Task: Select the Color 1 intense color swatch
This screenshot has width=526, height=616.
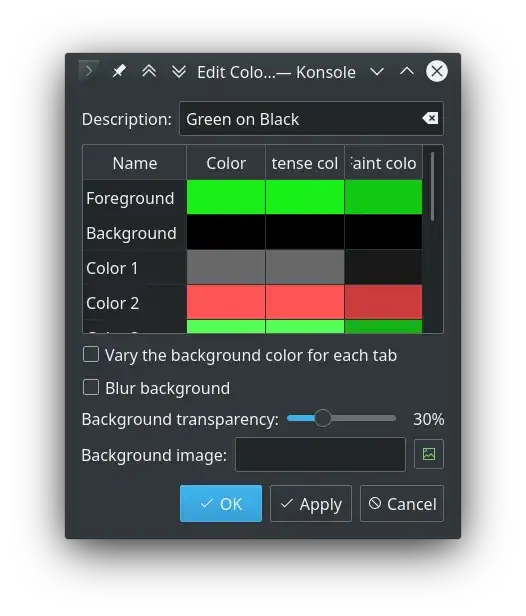Action: click(x=305, y=267)
